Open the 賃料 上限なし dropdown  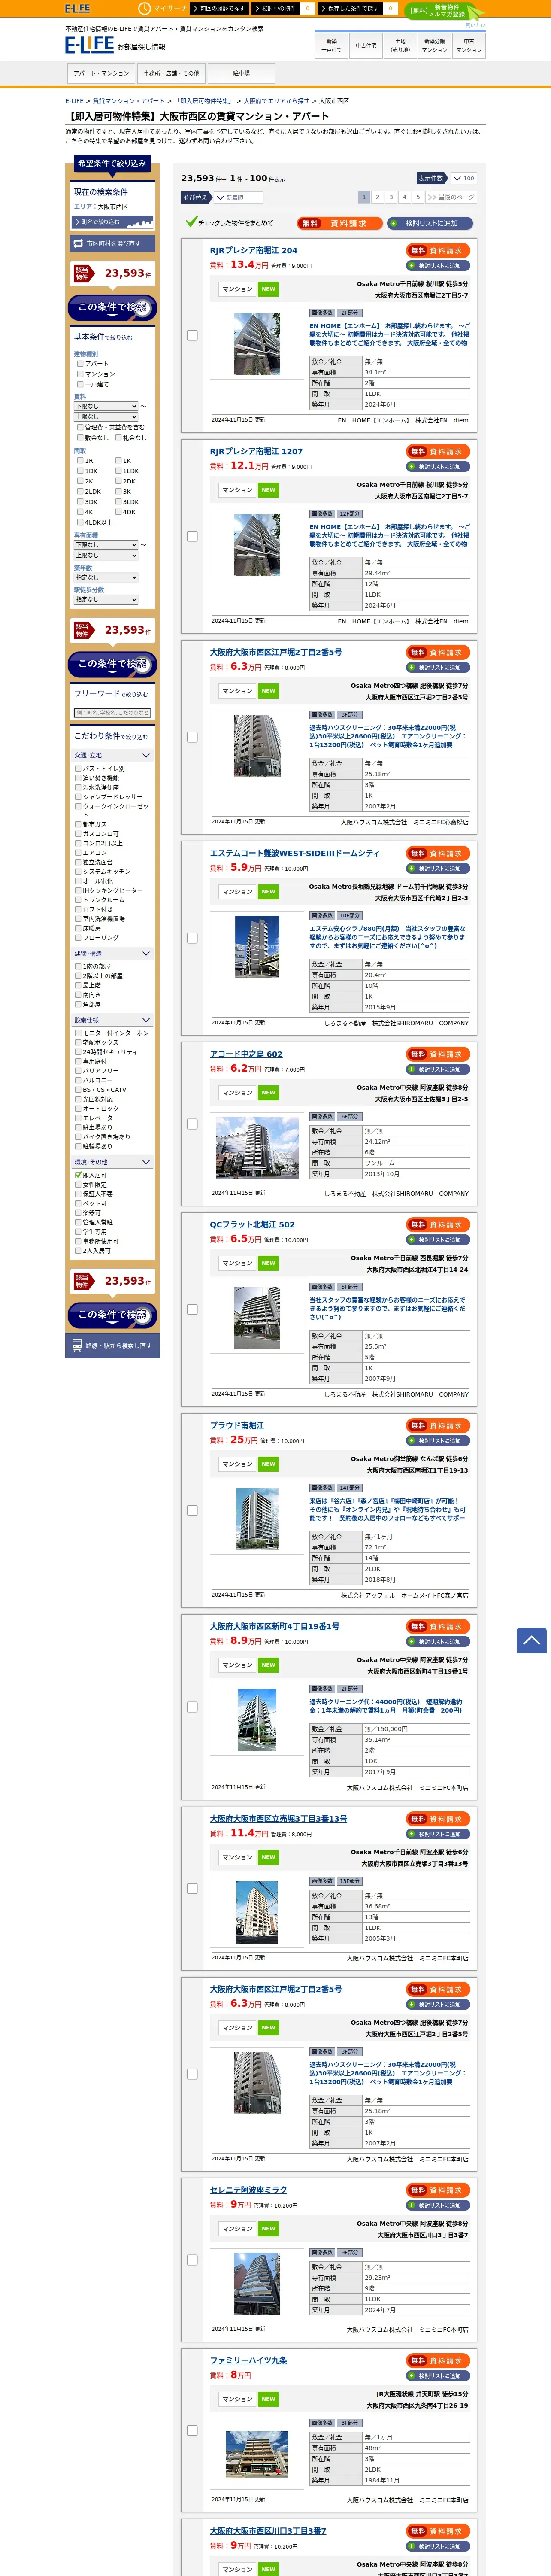(105, 417)
